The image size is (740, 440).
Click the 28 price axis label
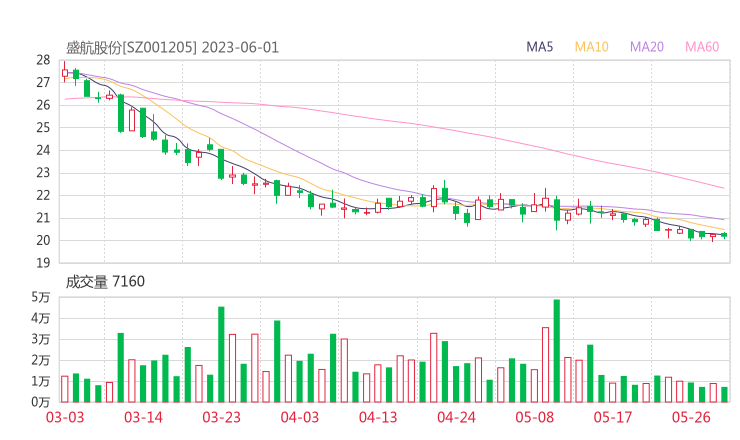coord(43,60)
